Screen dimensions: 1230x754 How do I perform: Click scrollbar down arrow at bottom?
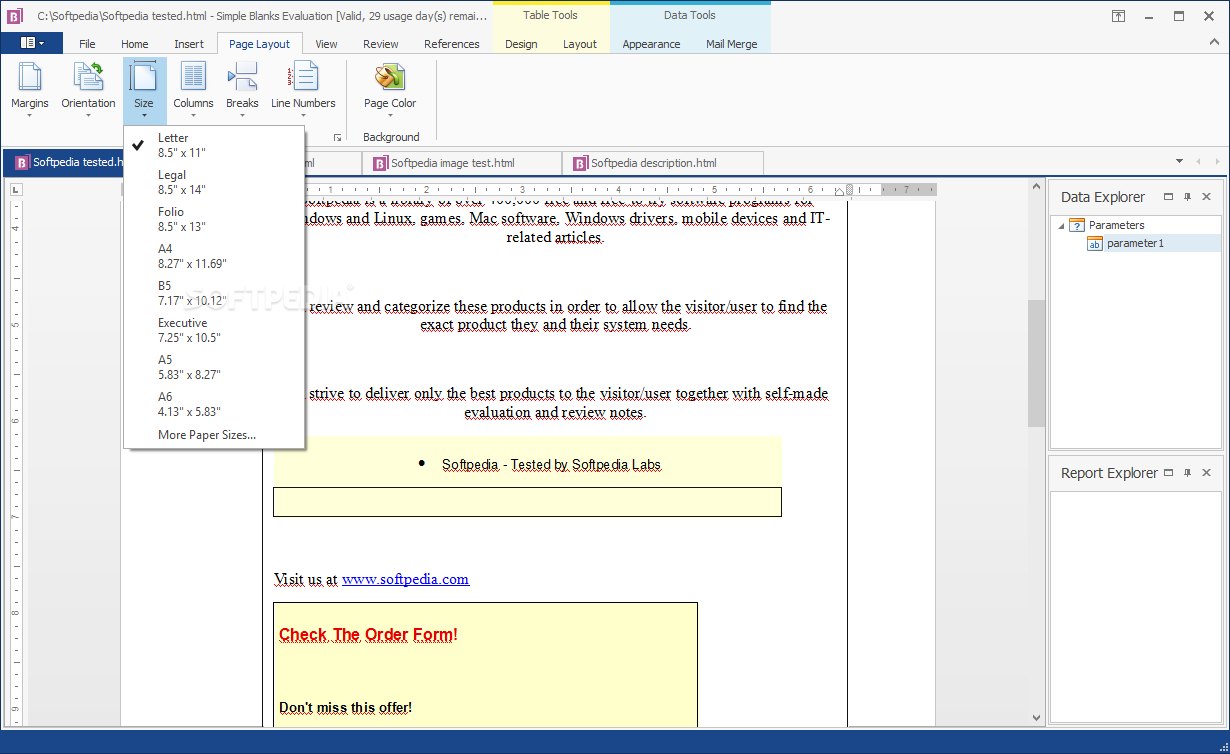tap(1036, 718)
